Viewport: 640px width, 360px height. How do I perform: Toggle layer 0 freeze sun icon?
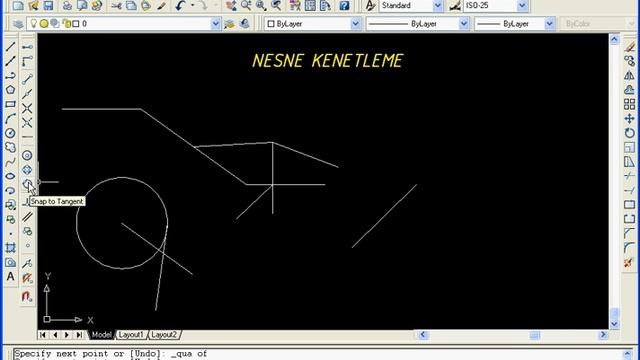44,24
